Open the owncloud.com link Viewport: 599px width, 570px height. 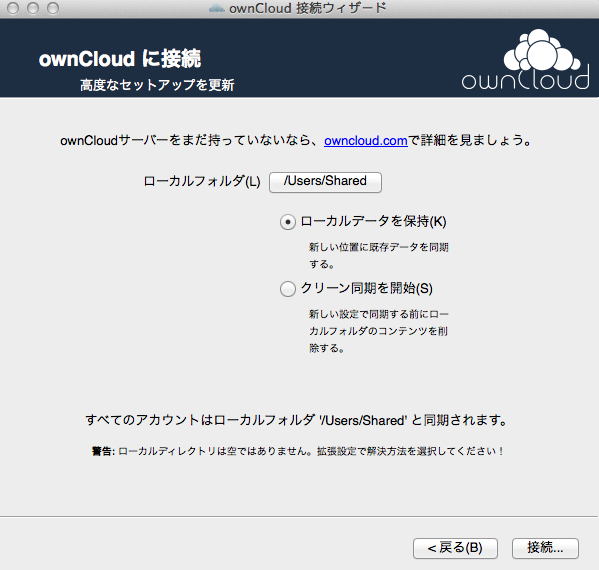coord(366,141)
